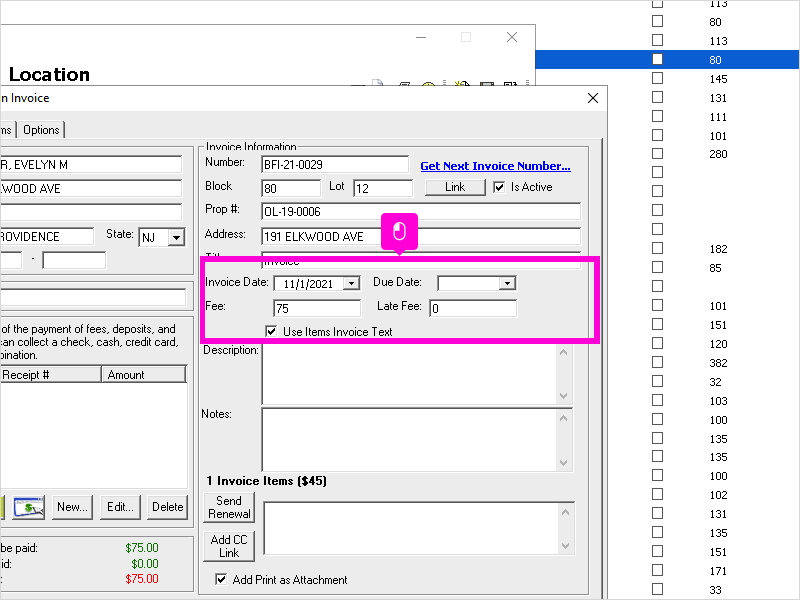The height and width of the screenshot is (600, 800).
Task: Click the Delete payment button
Action: click(167, 507)
